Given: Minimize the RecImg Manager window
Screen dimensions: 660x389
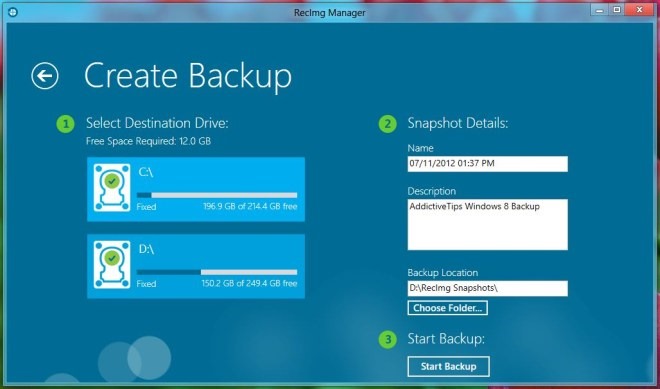Looking at the screenshot, I should coord(599,10).
